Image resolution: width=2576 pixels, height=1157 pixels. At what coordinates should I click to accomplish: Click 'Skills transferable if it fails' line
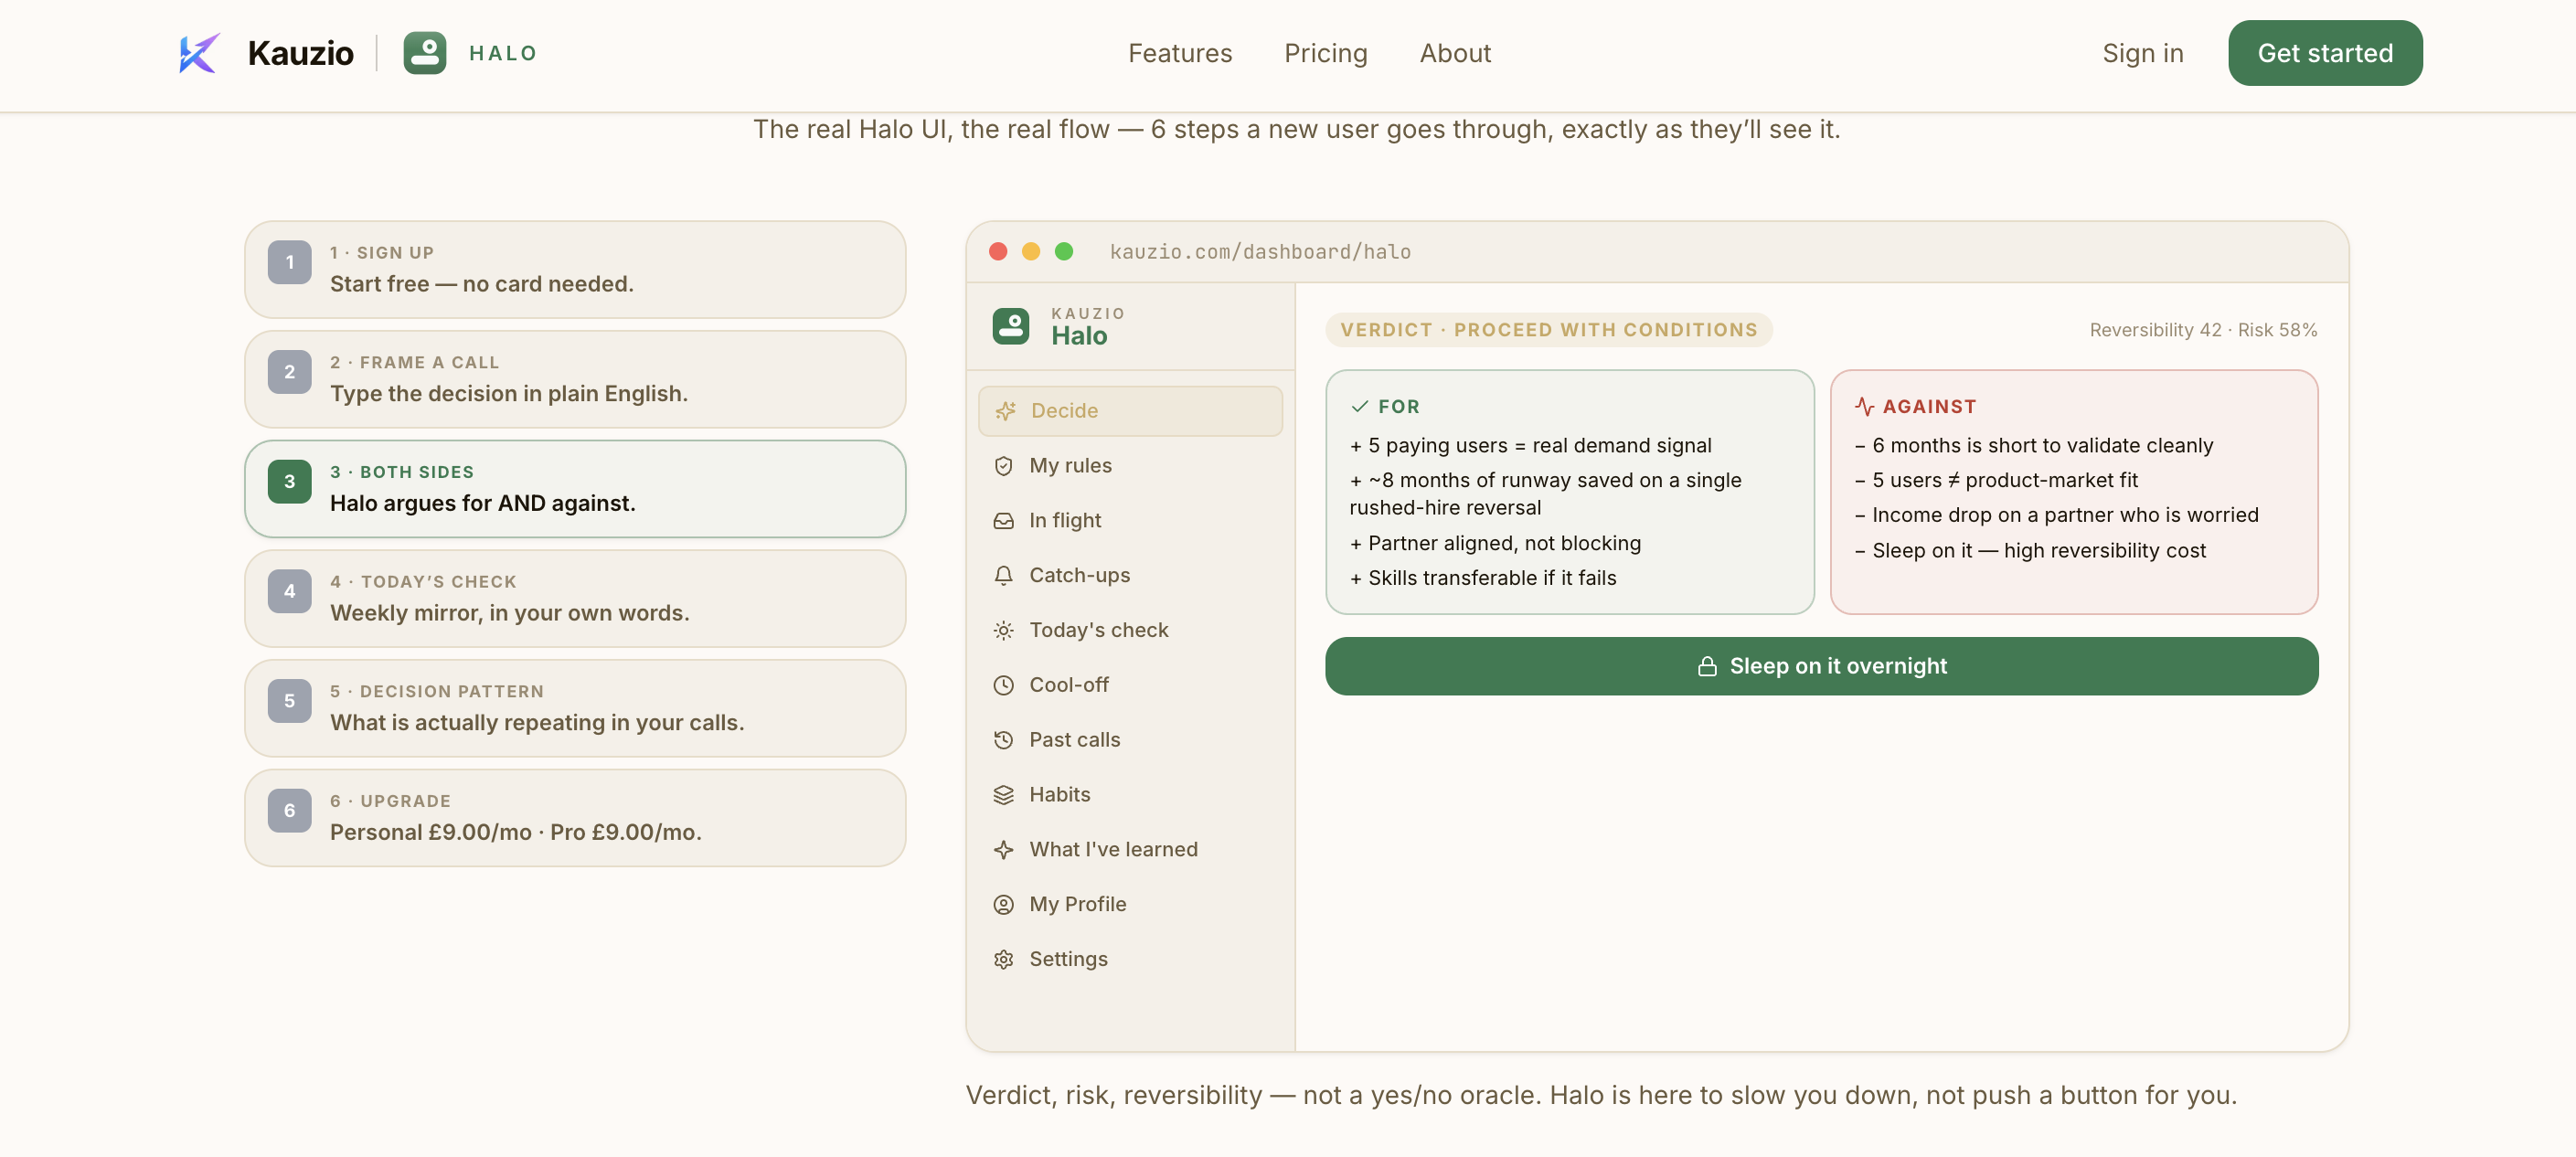[1483, 578]
